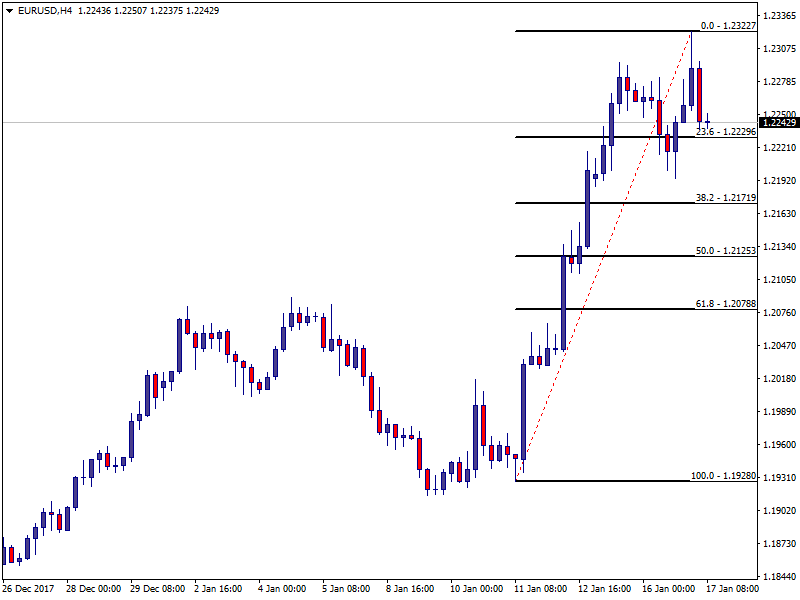Click the current price tag 1.22429
This screenshot has height=600, width=800.
pos(778,123)
